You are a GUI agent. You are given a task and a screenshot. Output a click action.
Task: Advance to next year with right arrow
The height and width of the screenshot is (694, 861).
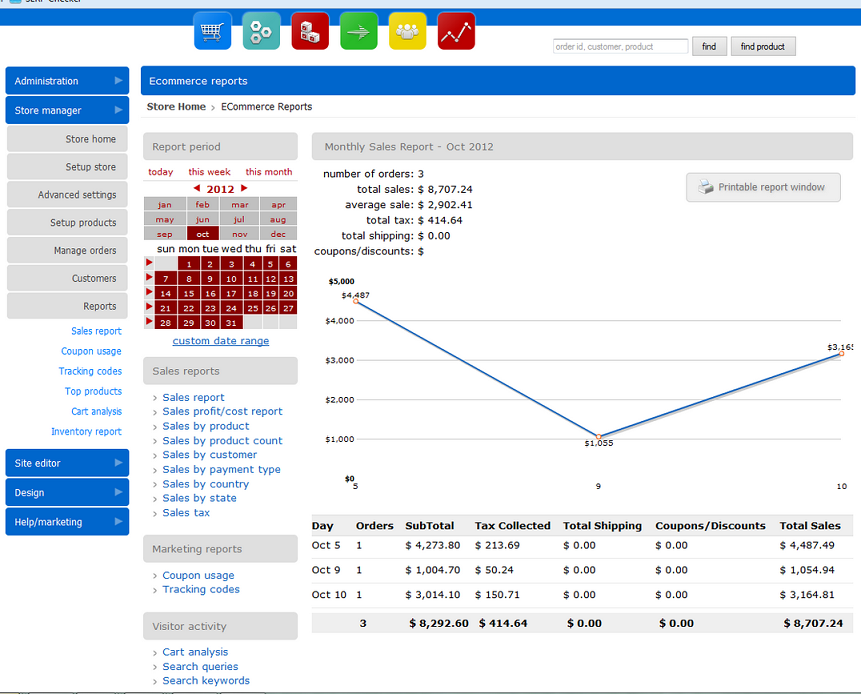tap(244, 188)
